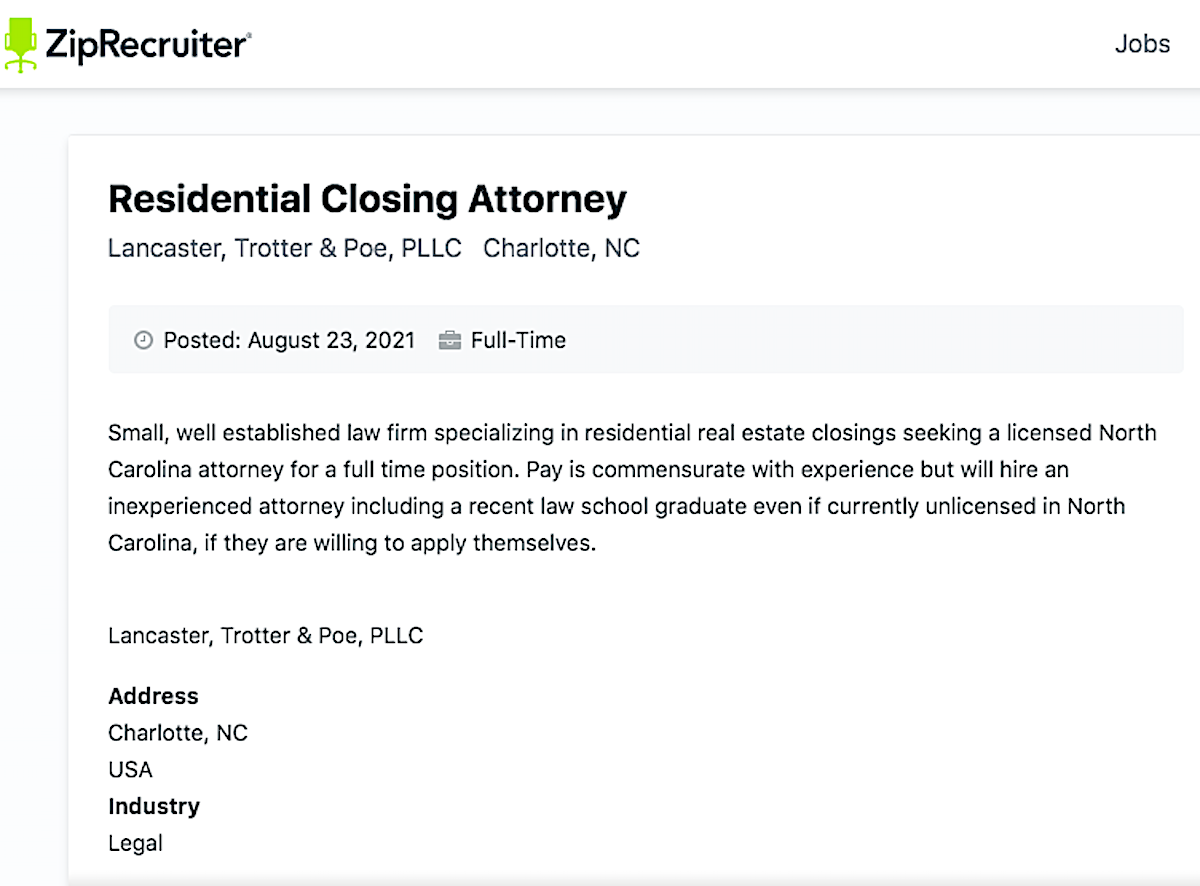Click the clock icon beside the posted date
Image resolution: width=1200 pixels, height=886 pixels.
pos(144,341)
